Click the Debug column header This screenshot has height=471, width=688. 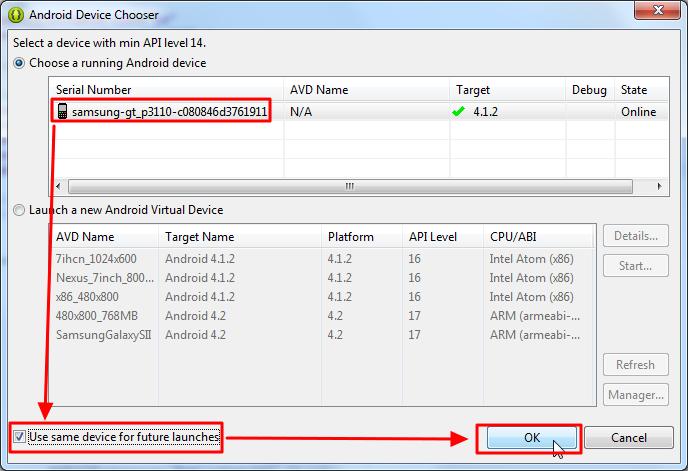(590, 90)
